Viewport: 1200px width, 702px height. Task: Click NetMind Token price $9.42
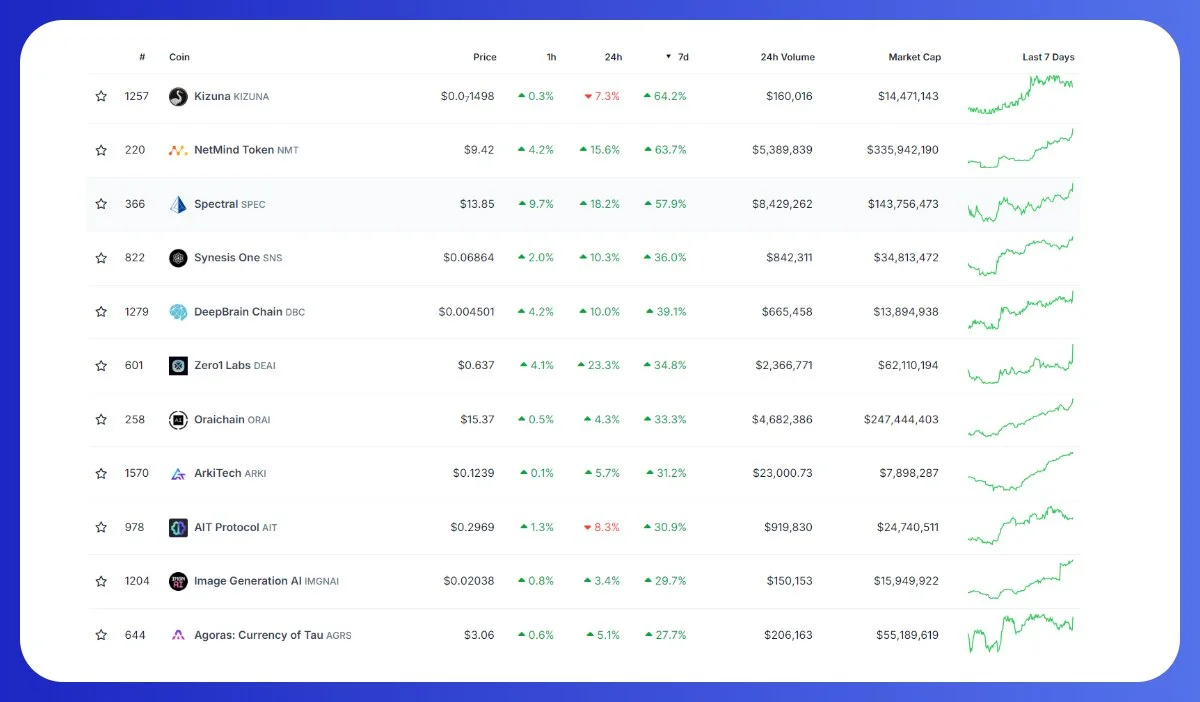point(480,151)
